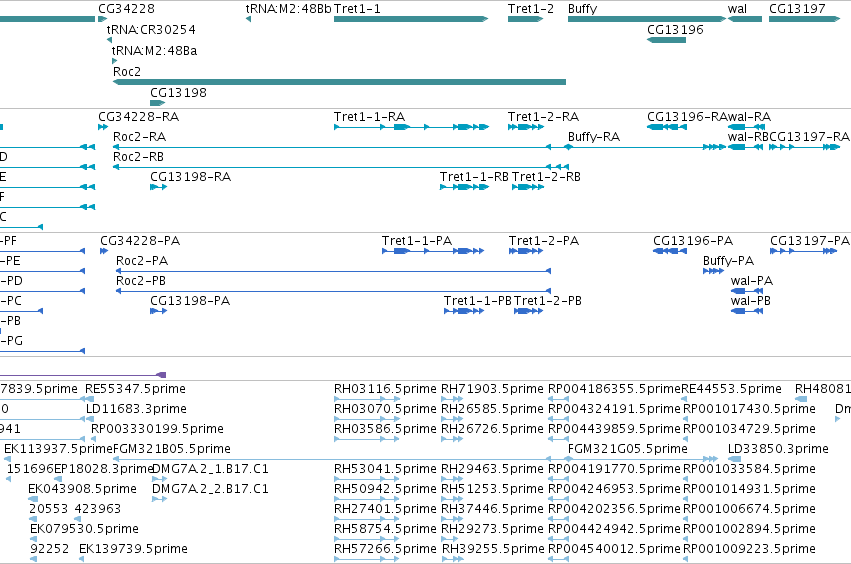Viewport: 851px width, 564px height.
Task: Open the tRNA:M2:48Ba gene label
Action: [x=155, y=51]
